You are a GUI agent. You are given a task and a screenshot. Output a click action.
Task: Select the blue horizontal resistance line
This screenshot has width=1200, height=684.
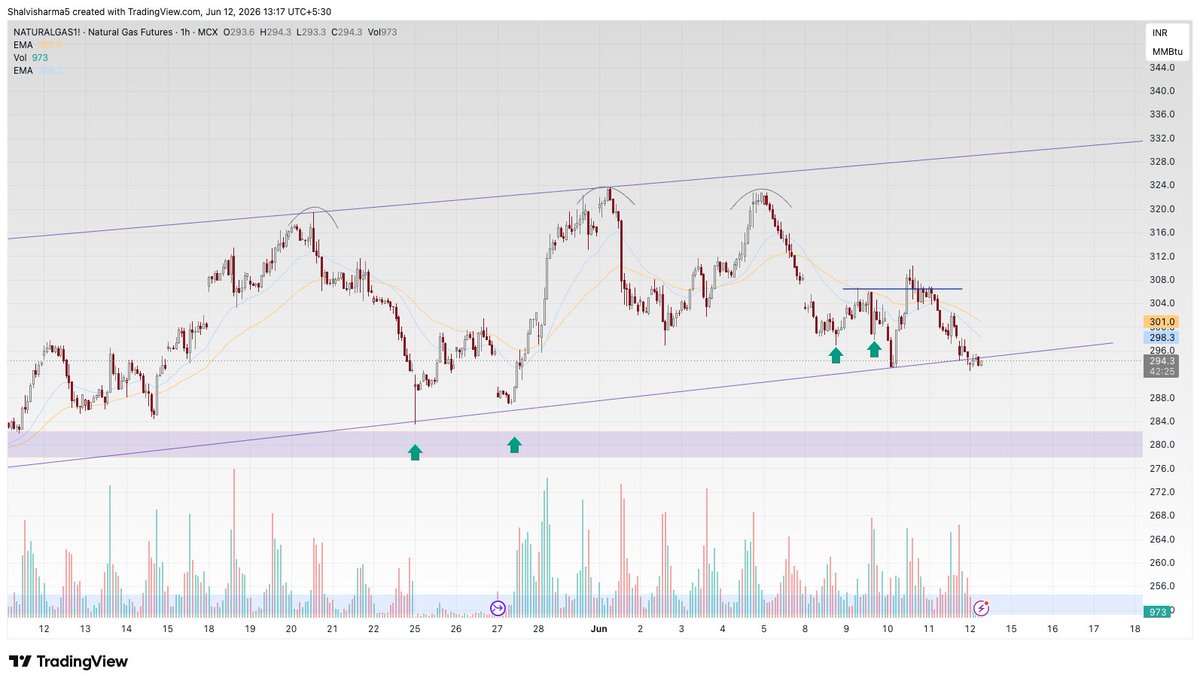[902, 289]
